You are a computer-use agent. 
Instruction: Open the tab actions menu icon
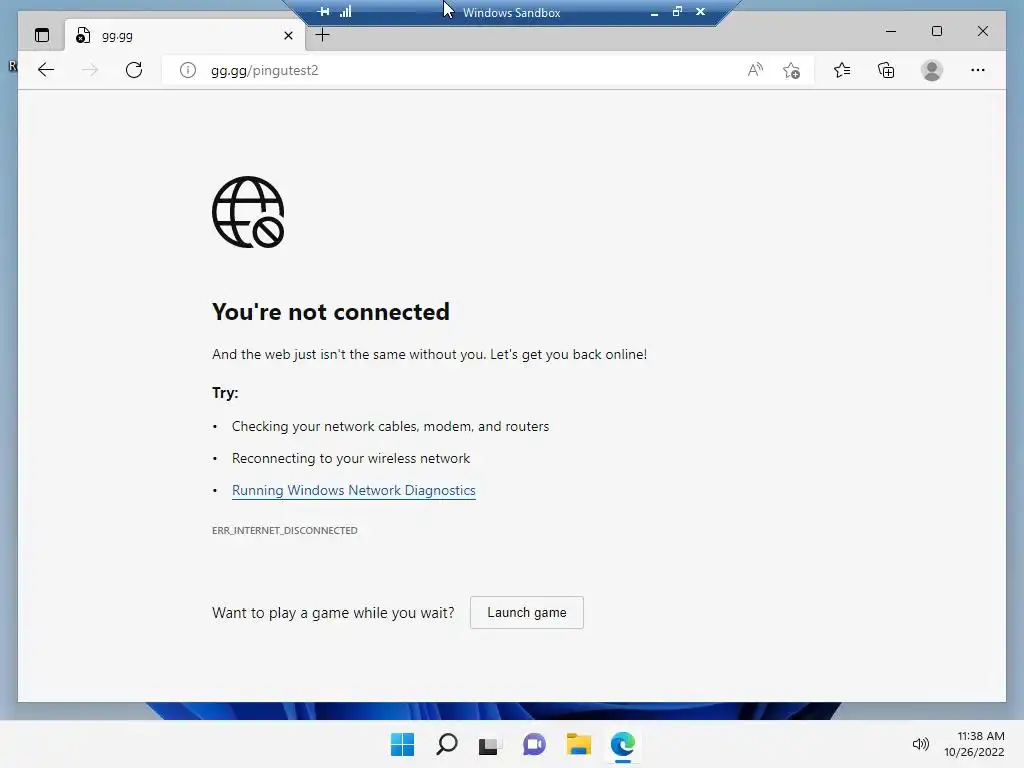42,35
